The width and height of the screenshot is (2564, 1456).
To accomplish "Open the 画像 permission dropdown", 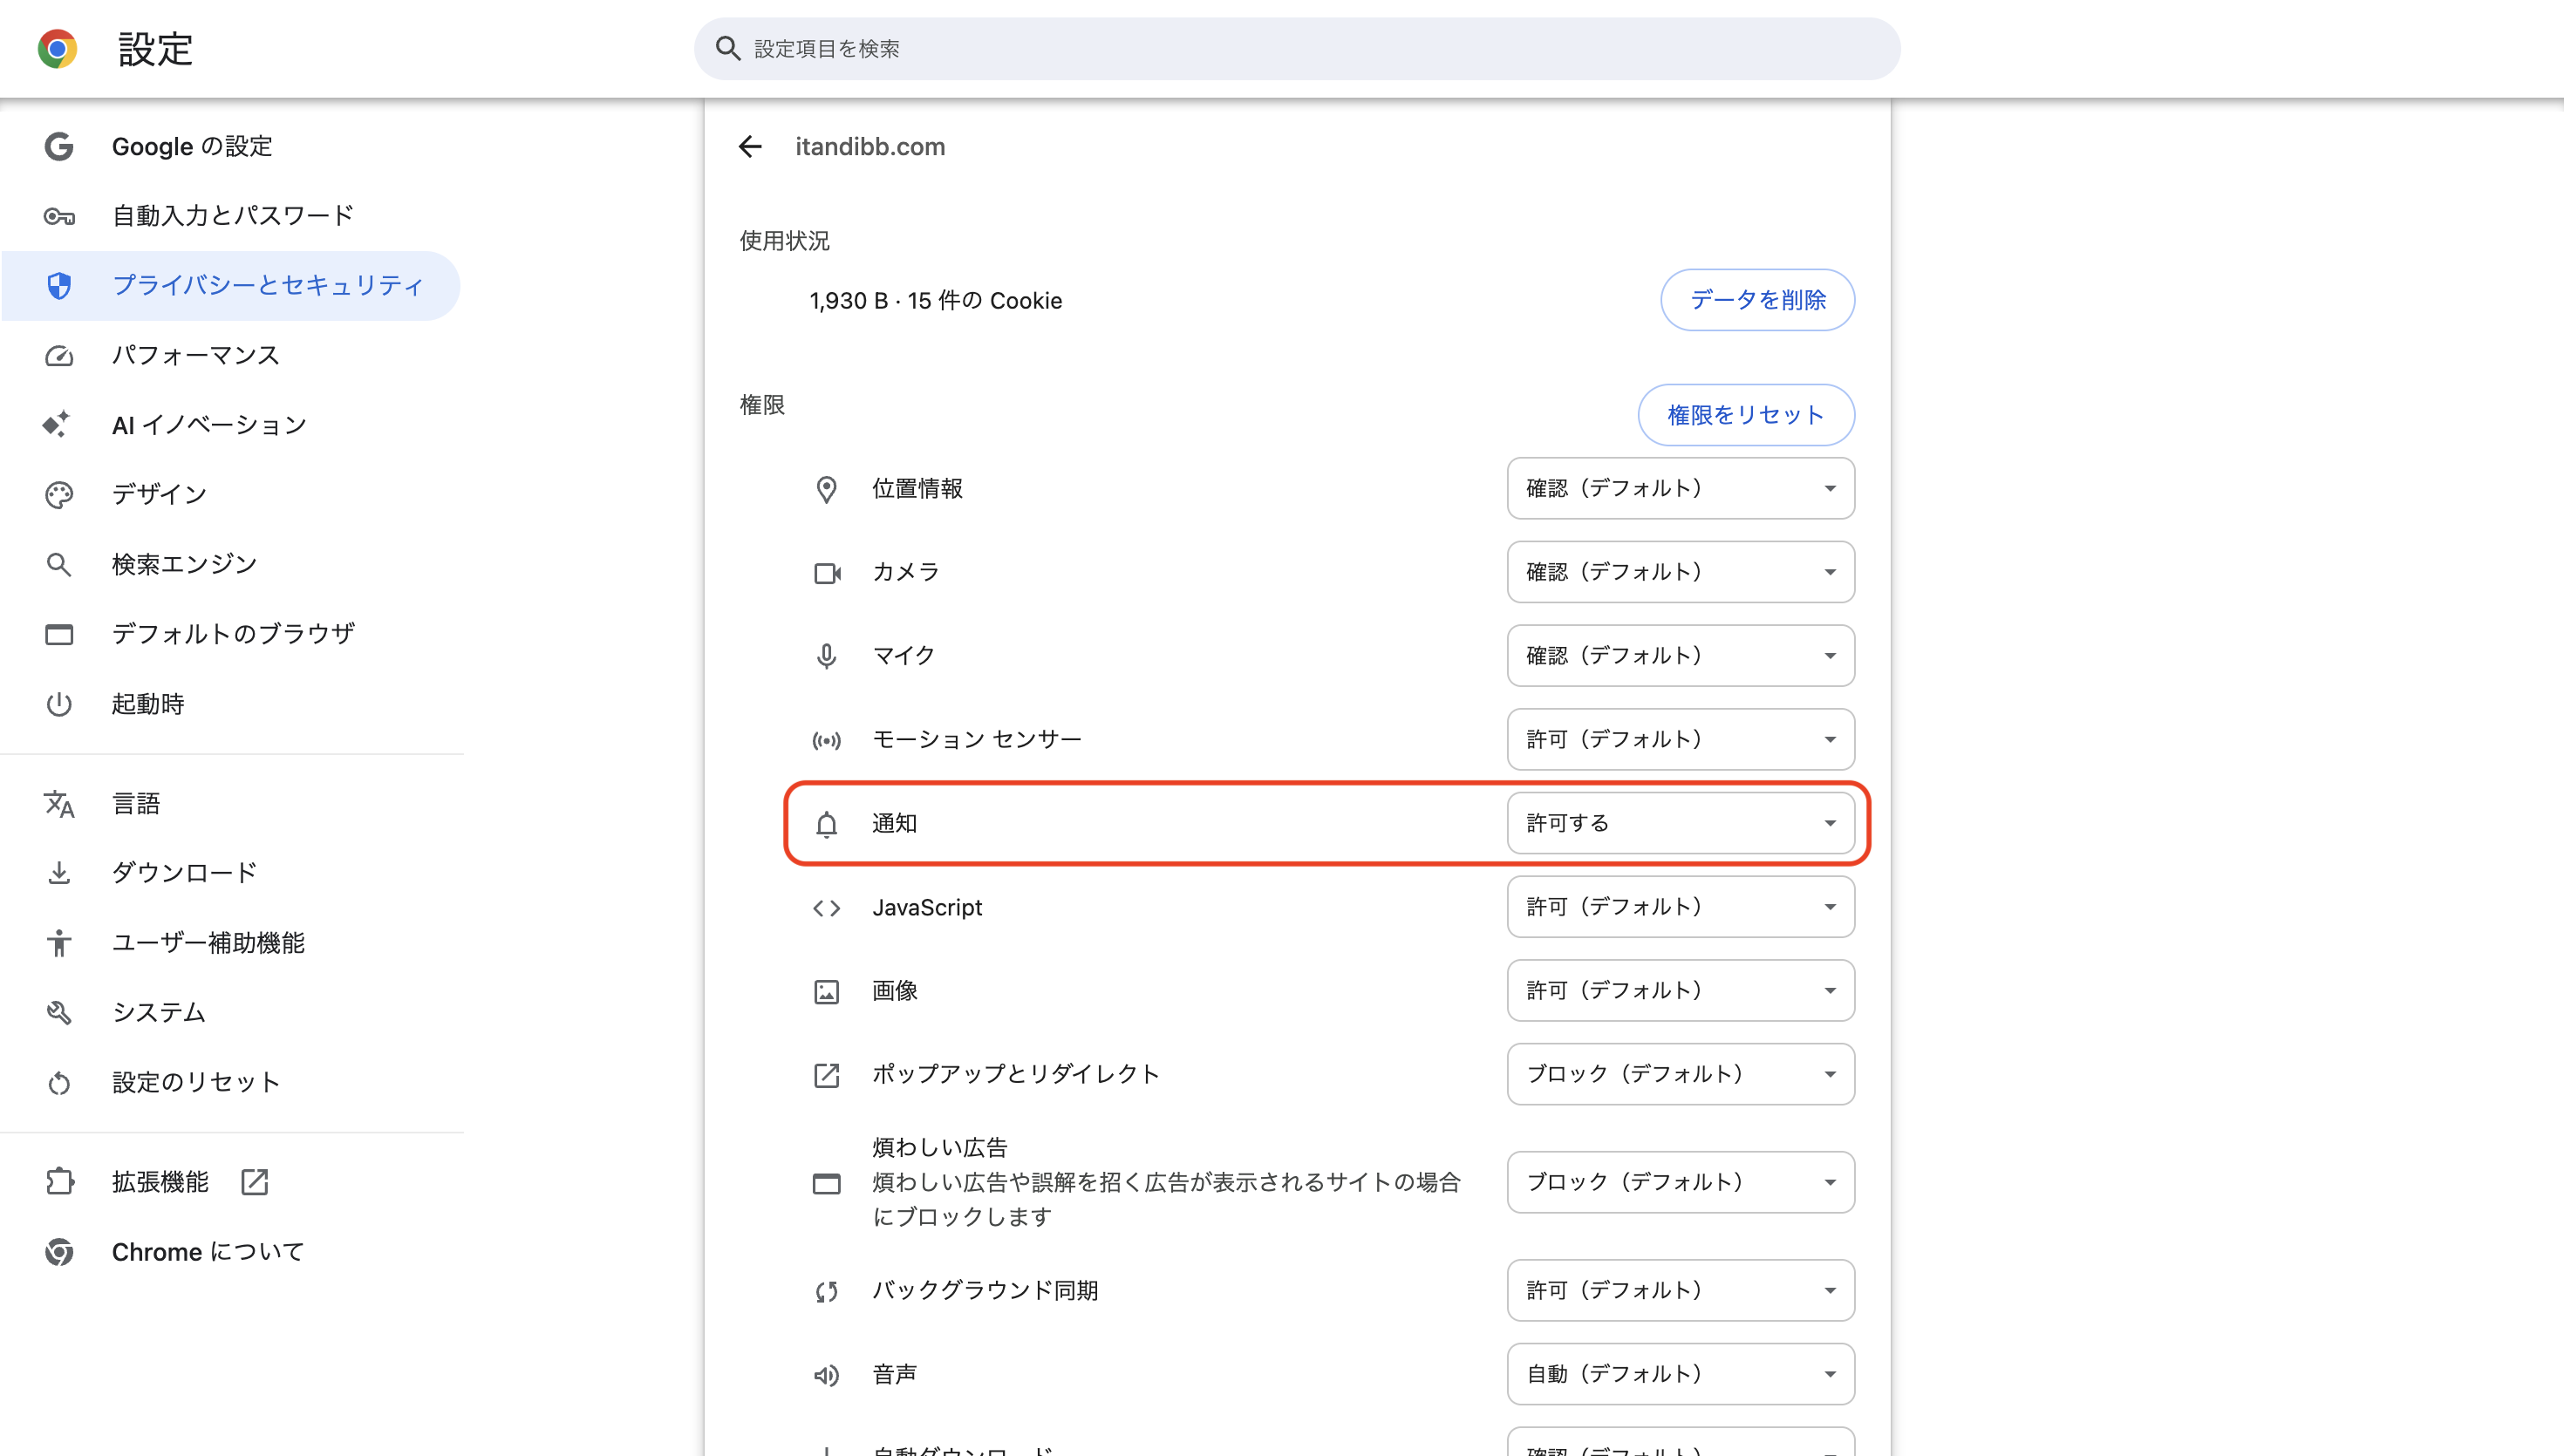I will (1680, 990).
